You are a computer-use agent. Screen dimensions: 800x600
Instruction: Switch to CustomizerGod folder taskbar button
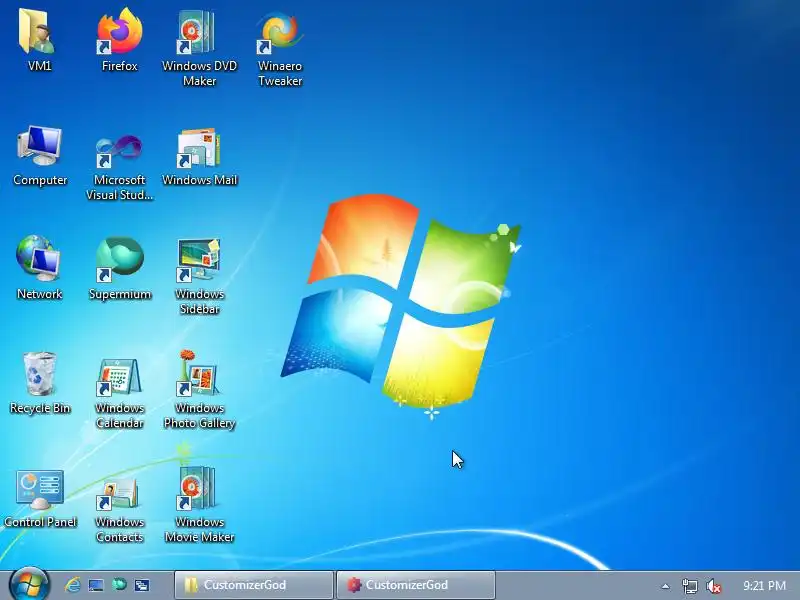click(254, 585)
